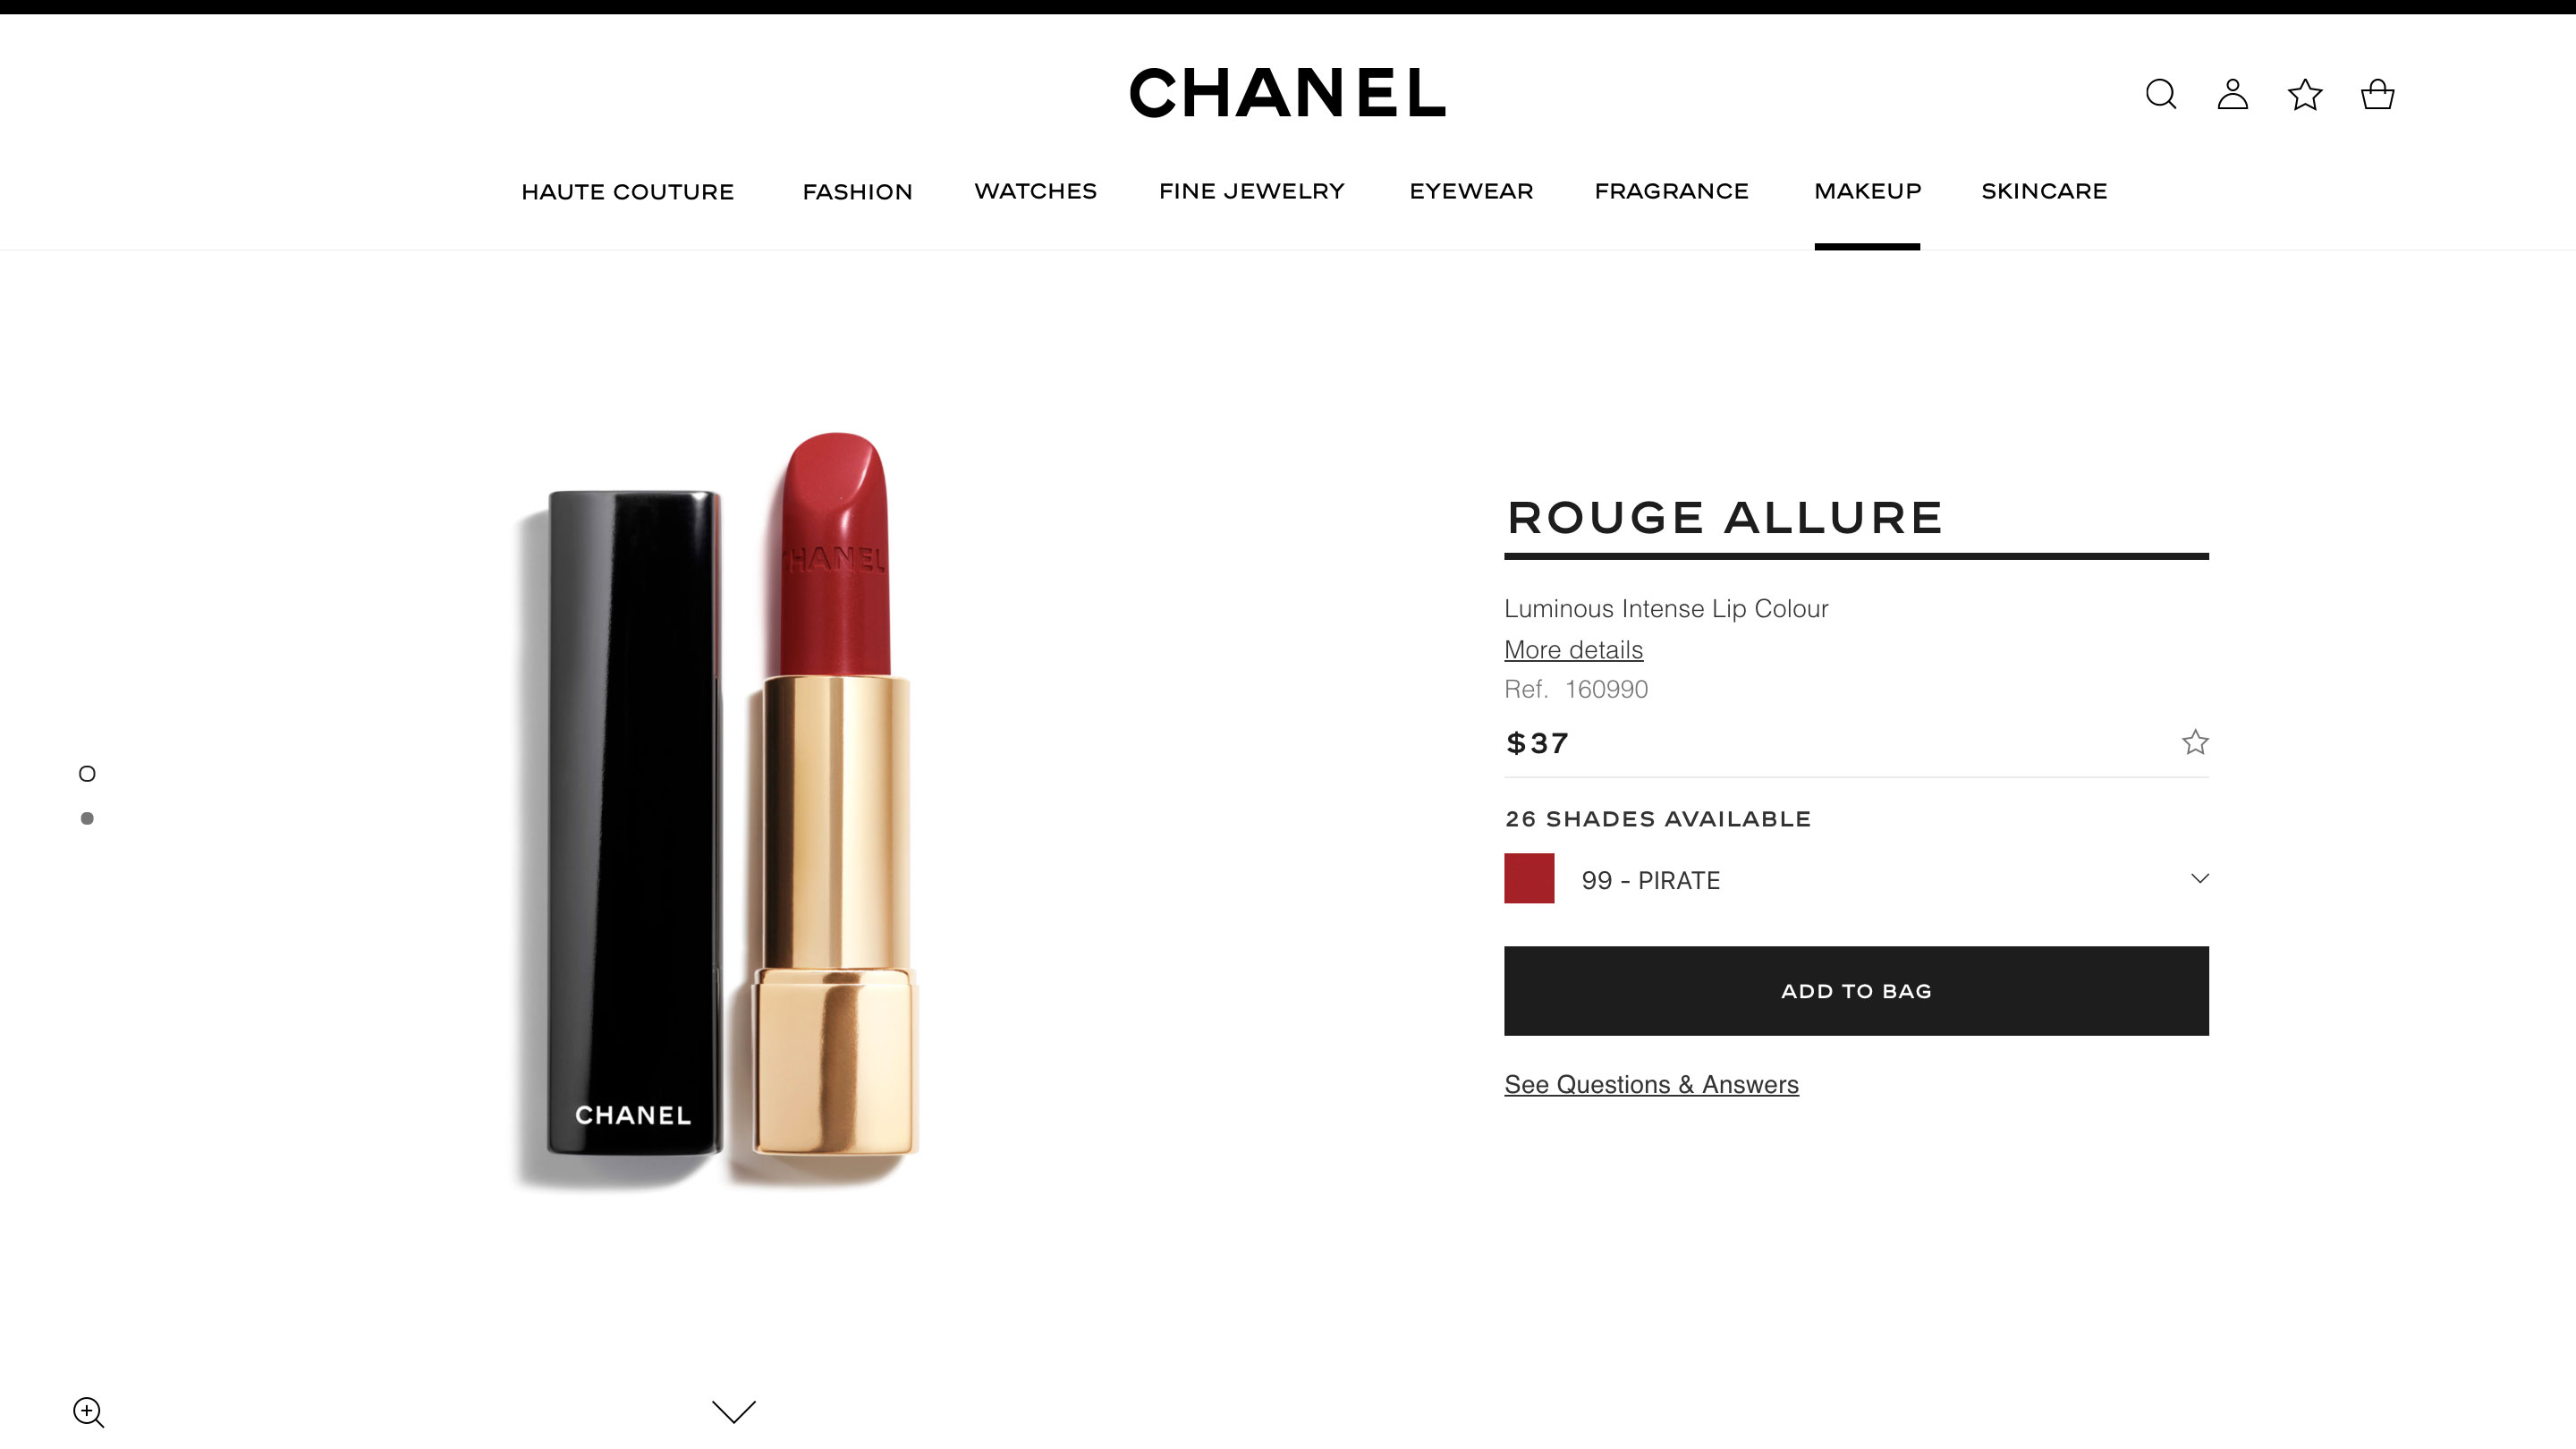The width and height of the screenshot is (2576, 1449).
Task: Open the FRAGRANCE navigation menu
Action: click(x=1671, y=191)
